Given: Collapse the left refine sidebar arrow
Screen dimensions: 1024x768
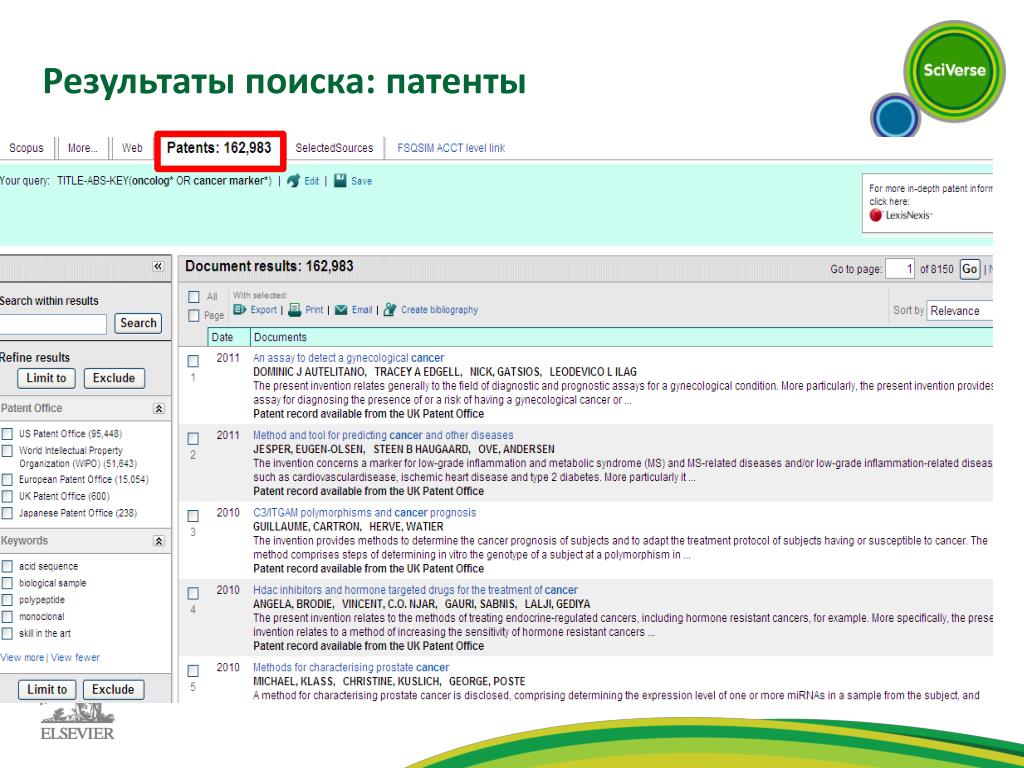Looking at the screenshot, I should coord(158,266).
